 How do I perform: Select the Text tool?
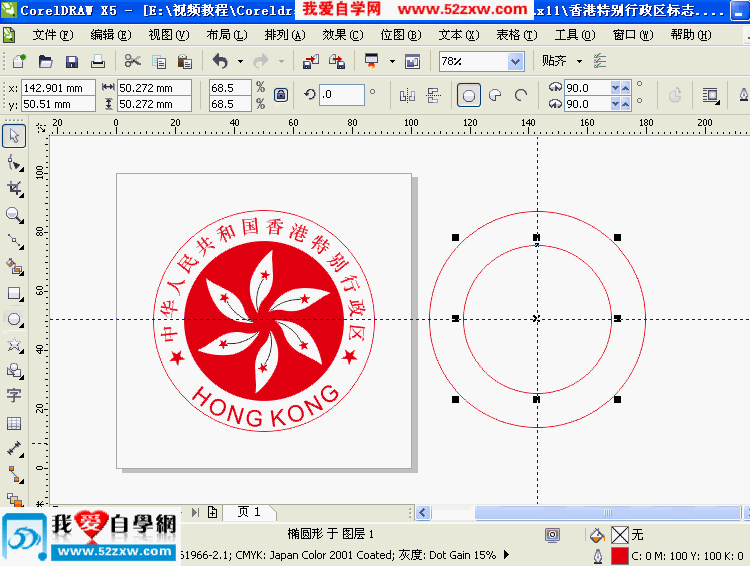pyautogui.click(x=14, y=396)
